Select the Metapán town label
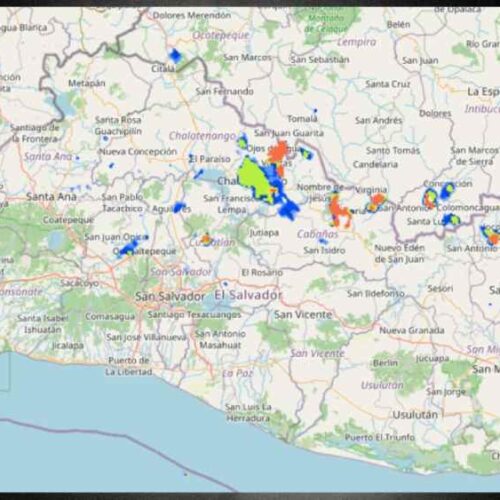This screenshot has width=500, height=500. pos(87,83)
